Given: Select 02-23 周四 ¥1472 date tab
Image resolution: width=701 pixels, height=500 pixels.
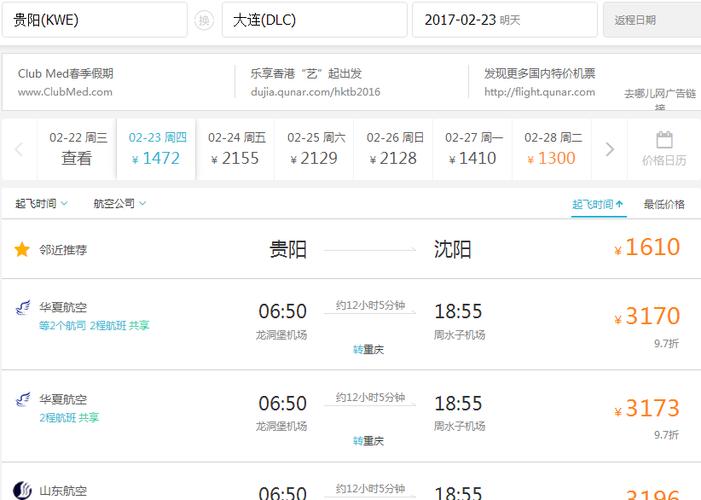Looking at the screenshot, I should pos(156,149).
